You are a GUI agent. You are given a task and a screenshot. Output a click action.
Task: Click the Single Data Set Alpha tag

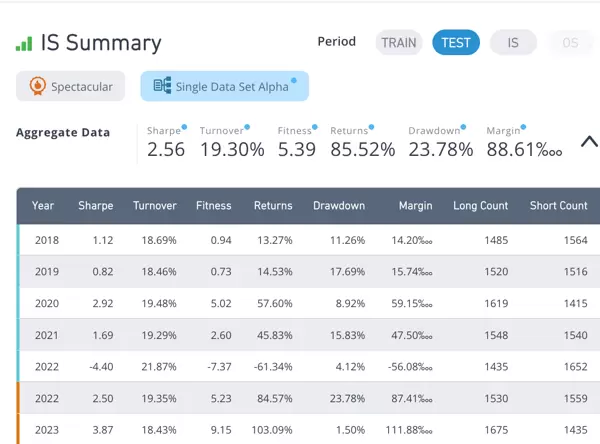pyautogui.click(x=224, y=87)
